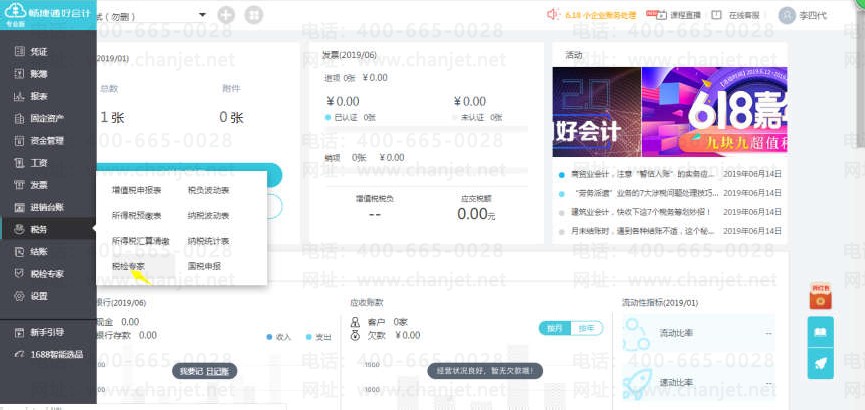Open the 建筑业会计 tax planning article
The width and height of the screenshot is (865, 410).
click(x=641, y=212)
